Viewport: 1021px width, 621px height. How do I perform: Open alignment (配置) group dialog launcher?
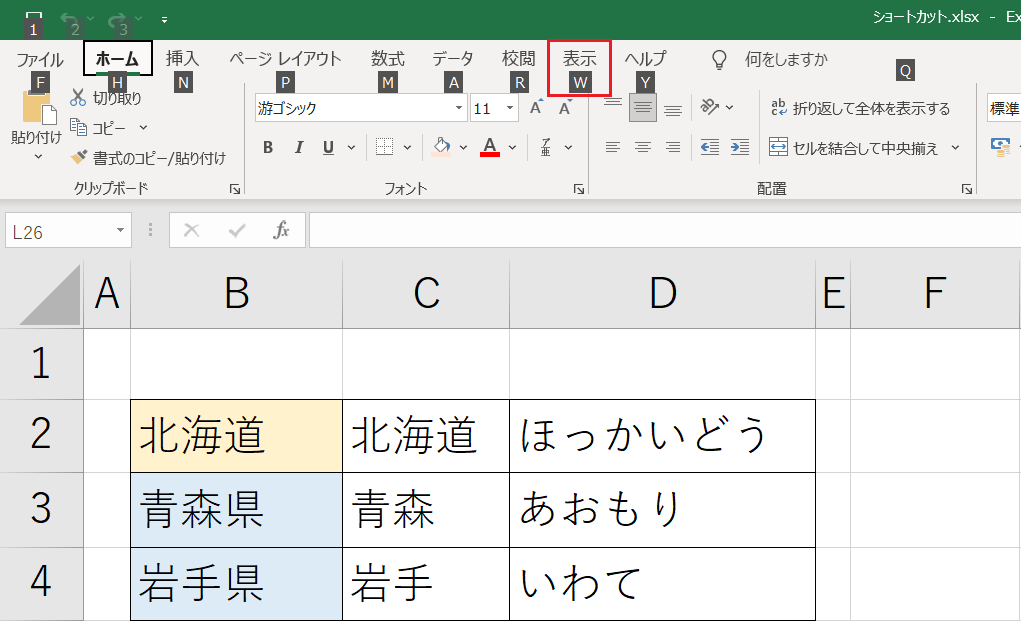coord(967,189)
